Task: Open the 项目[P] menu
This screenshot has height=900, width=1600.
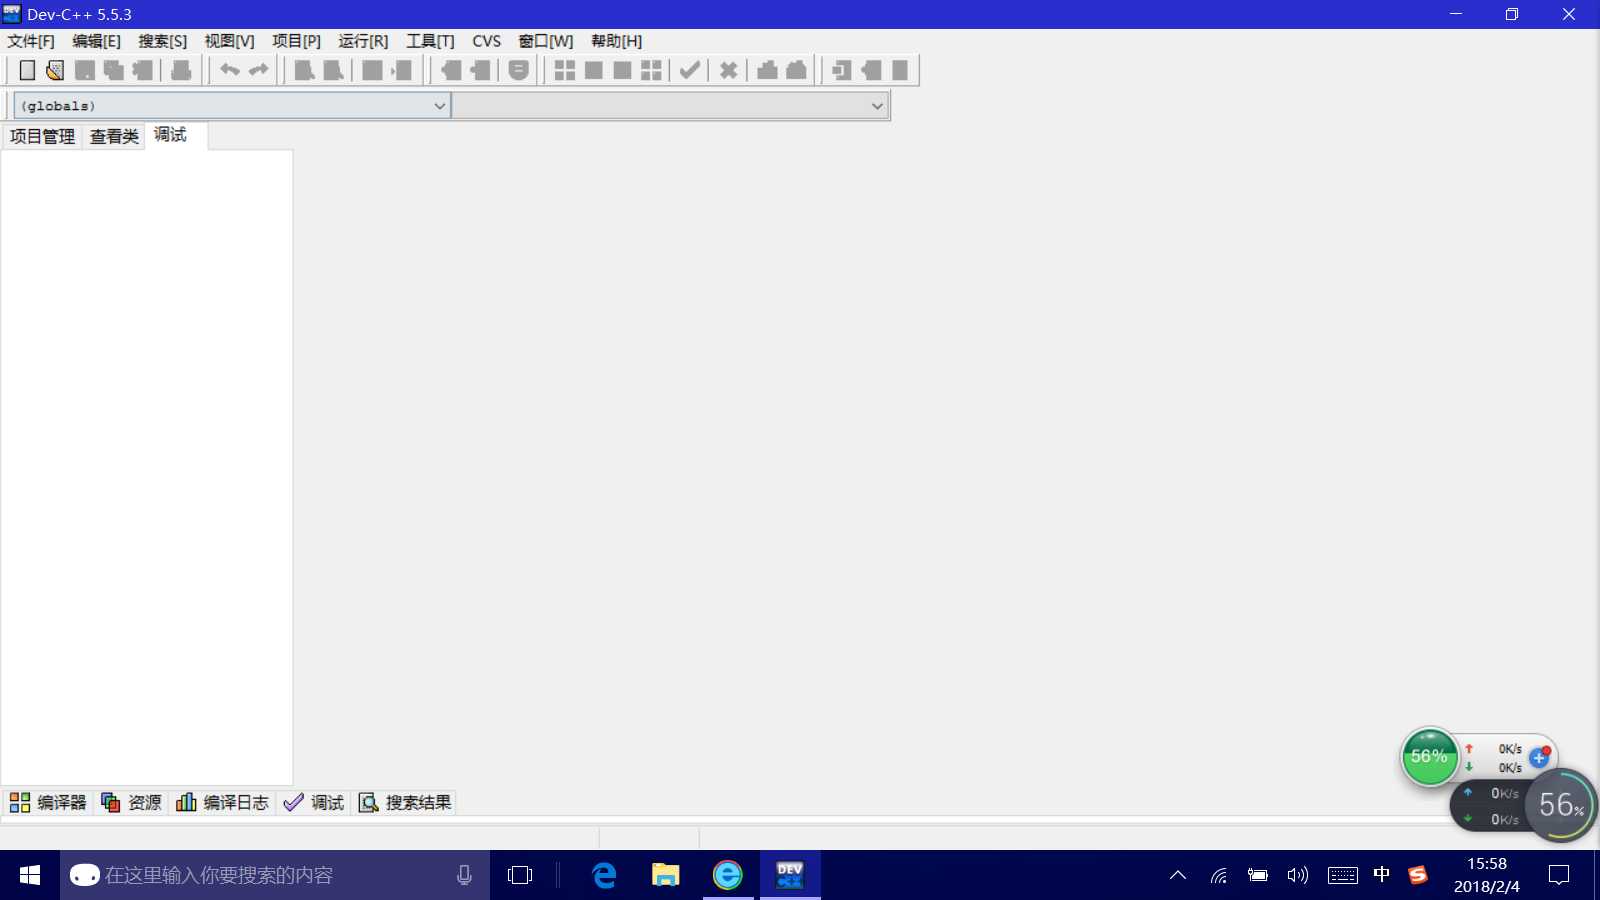Action: point(297,41)
